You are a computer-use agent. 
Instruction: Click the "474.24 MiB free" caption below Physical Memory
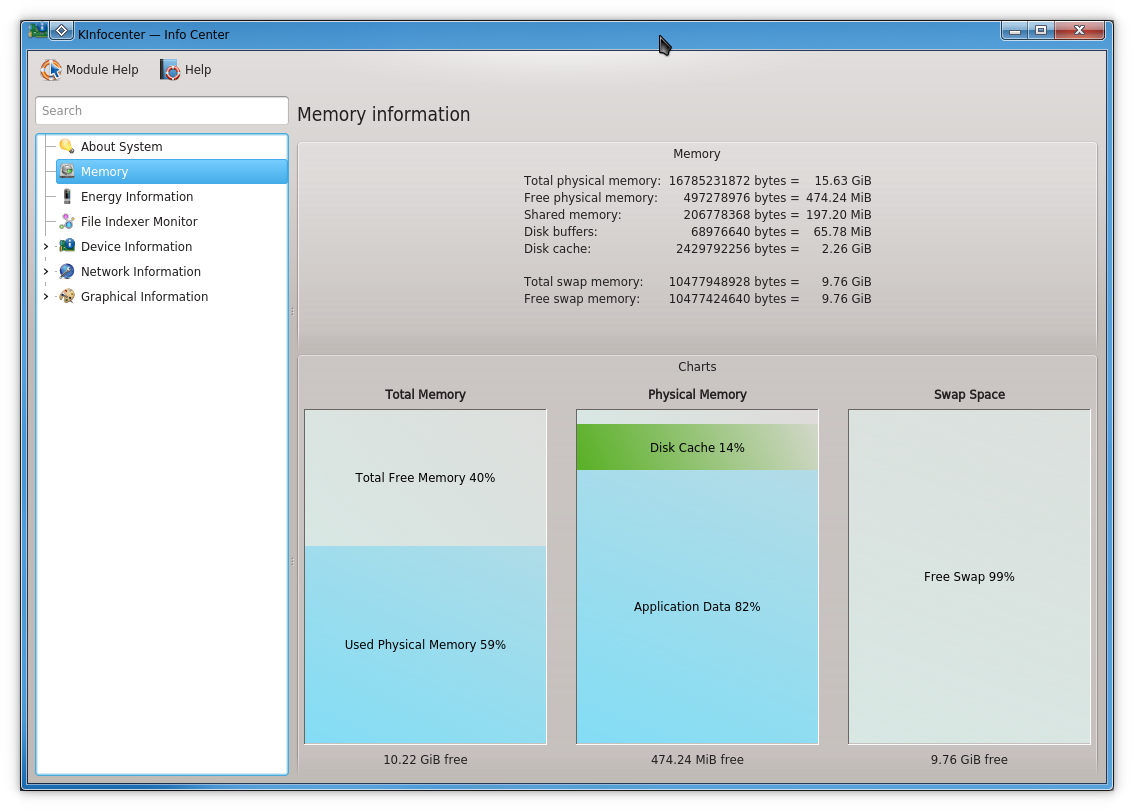(697, 760)
